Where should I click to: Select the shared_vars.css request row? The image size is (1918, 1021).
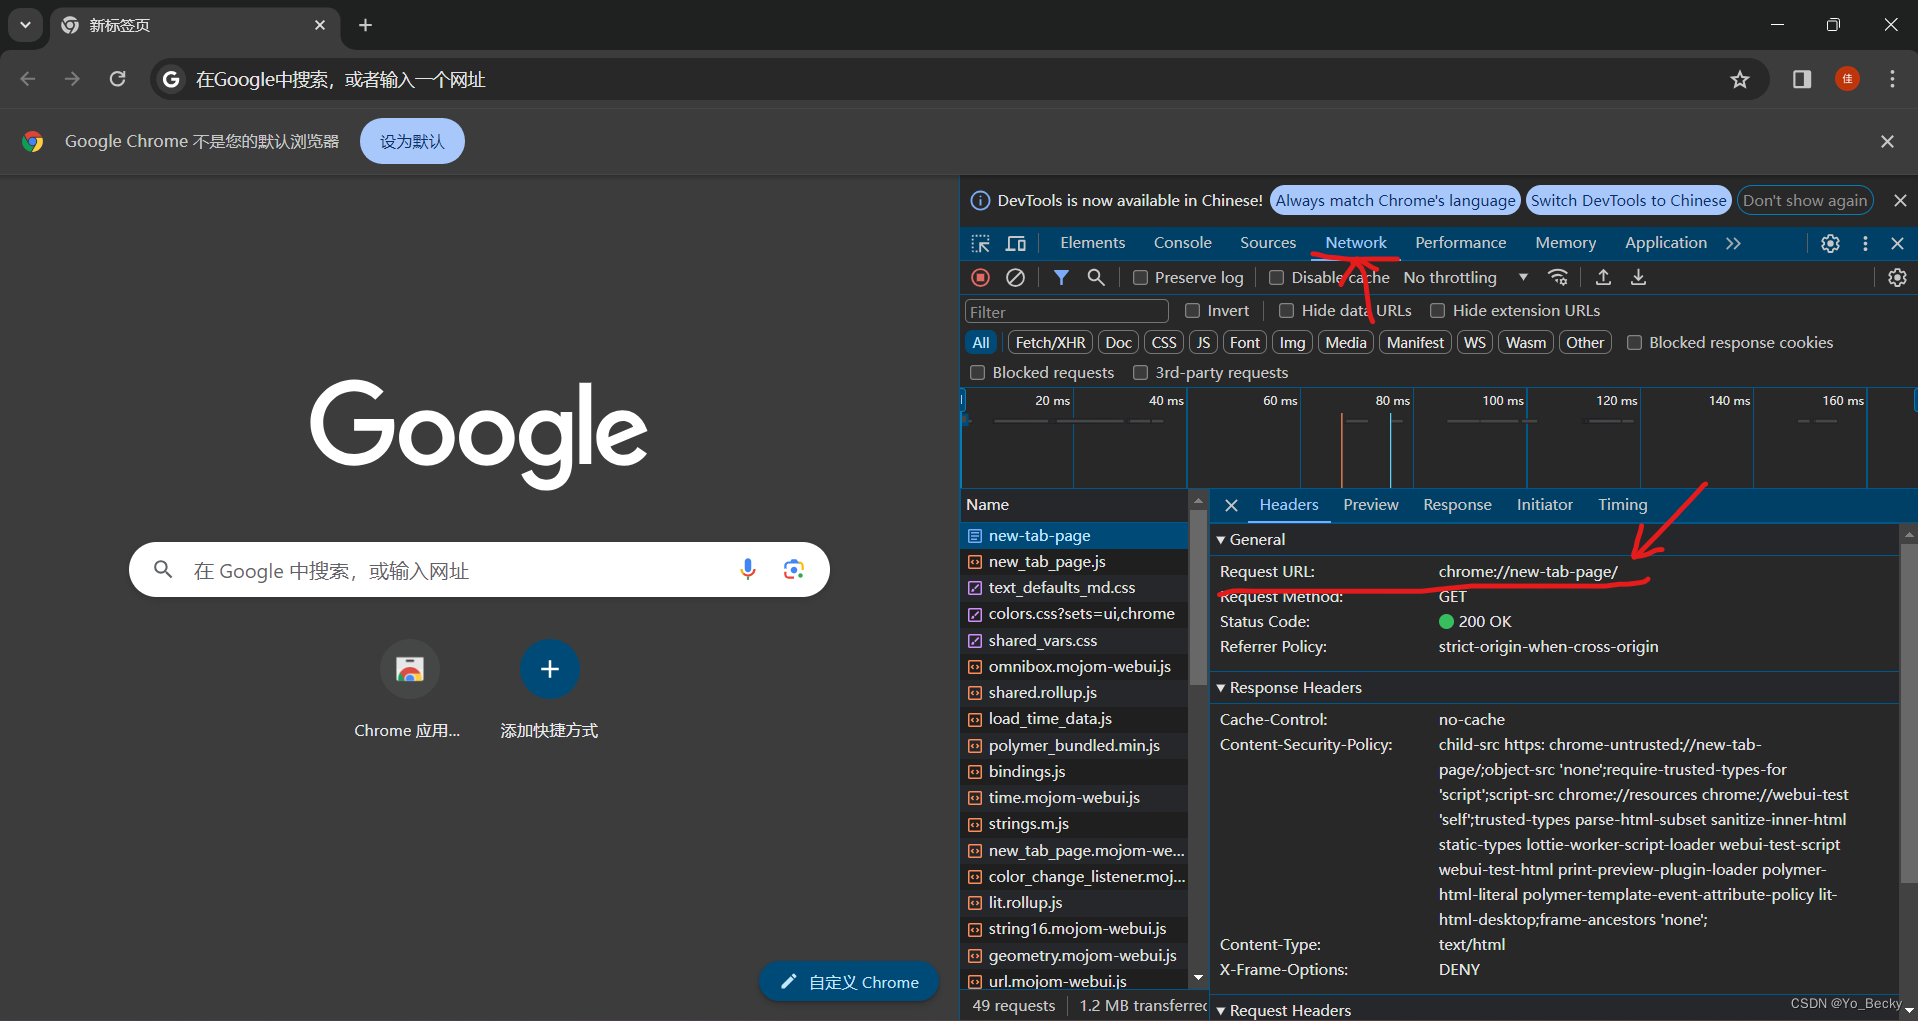[1074, 640]
